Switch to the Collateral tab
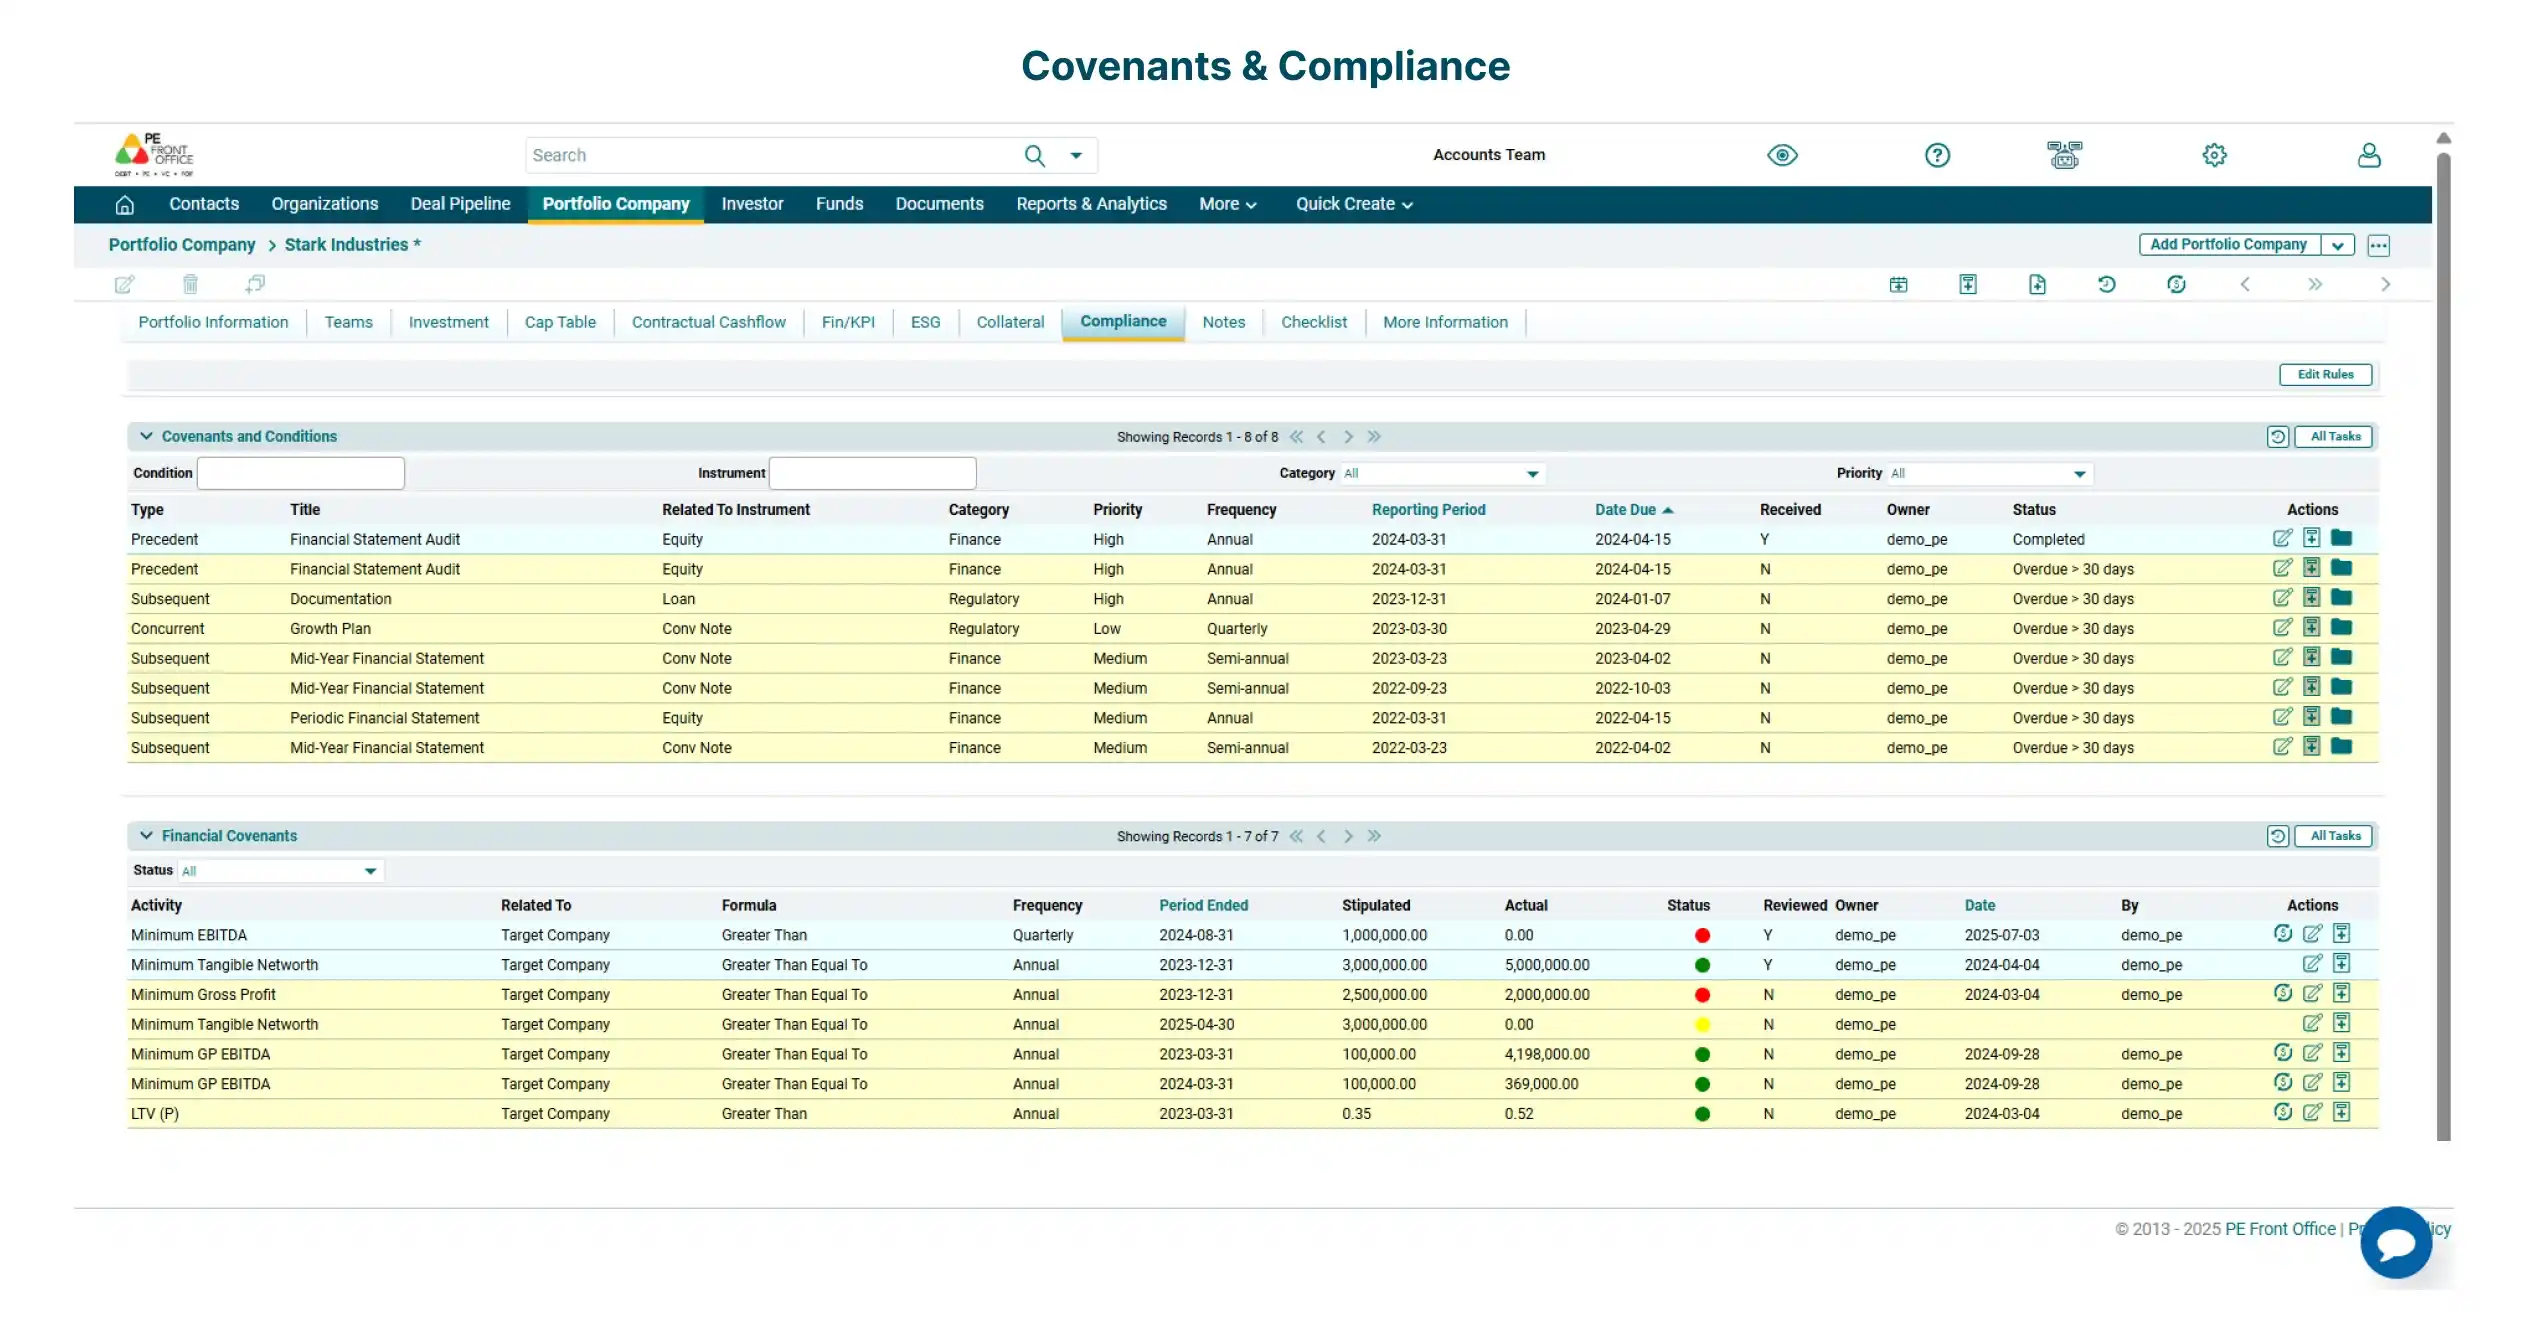This screenshot has width=2530, height=1330. pos(1010,322)
